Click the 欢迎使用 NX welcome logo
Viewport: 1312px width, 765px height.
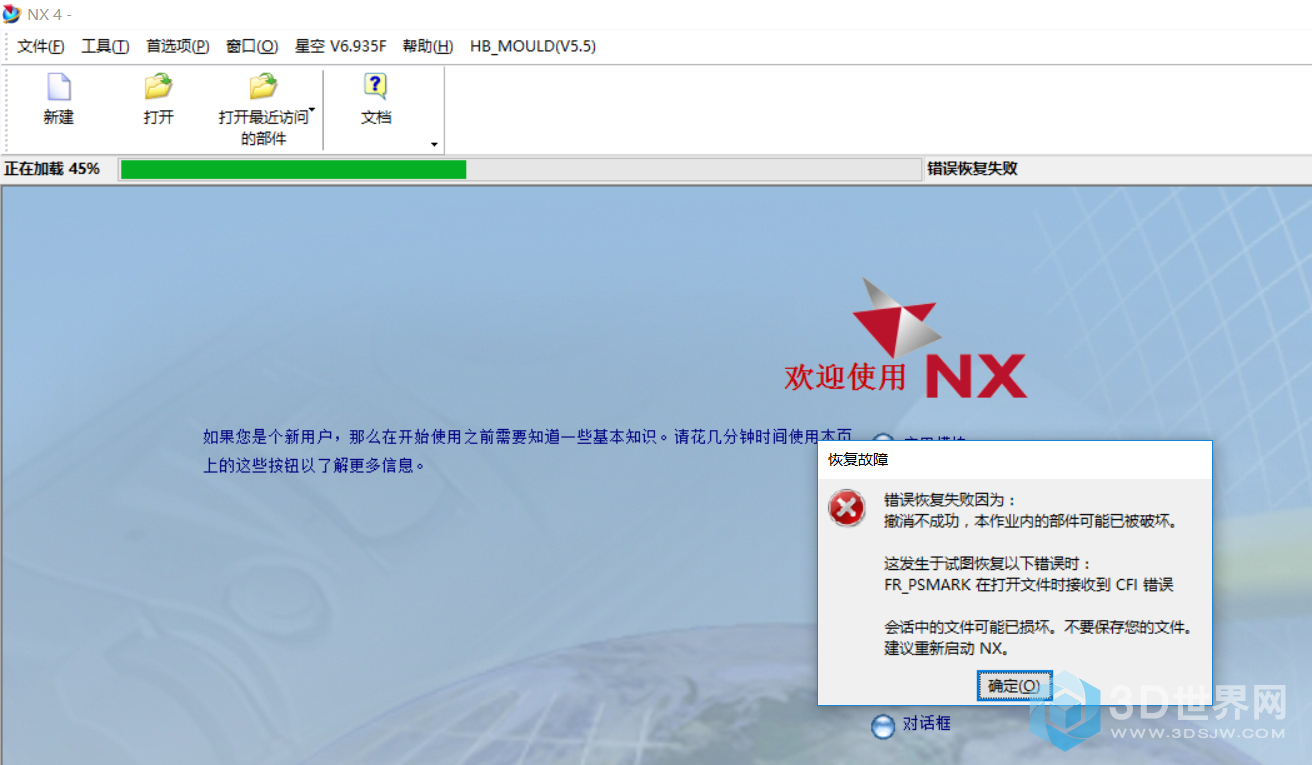906,338
